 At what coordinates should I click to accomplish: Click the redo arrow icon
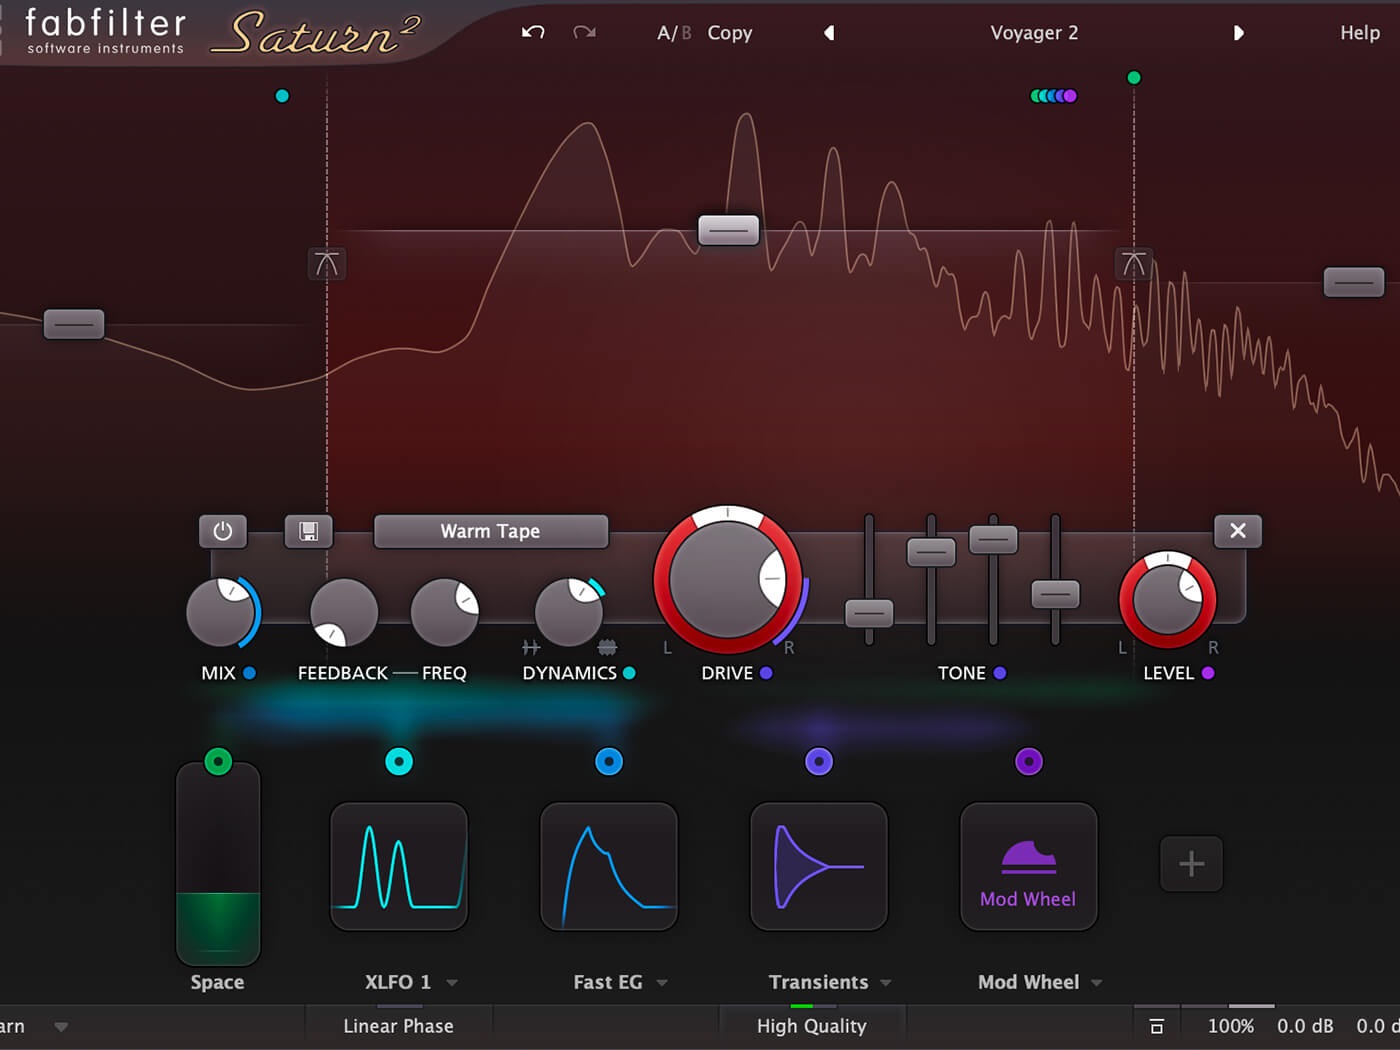[x=585, y=32]
